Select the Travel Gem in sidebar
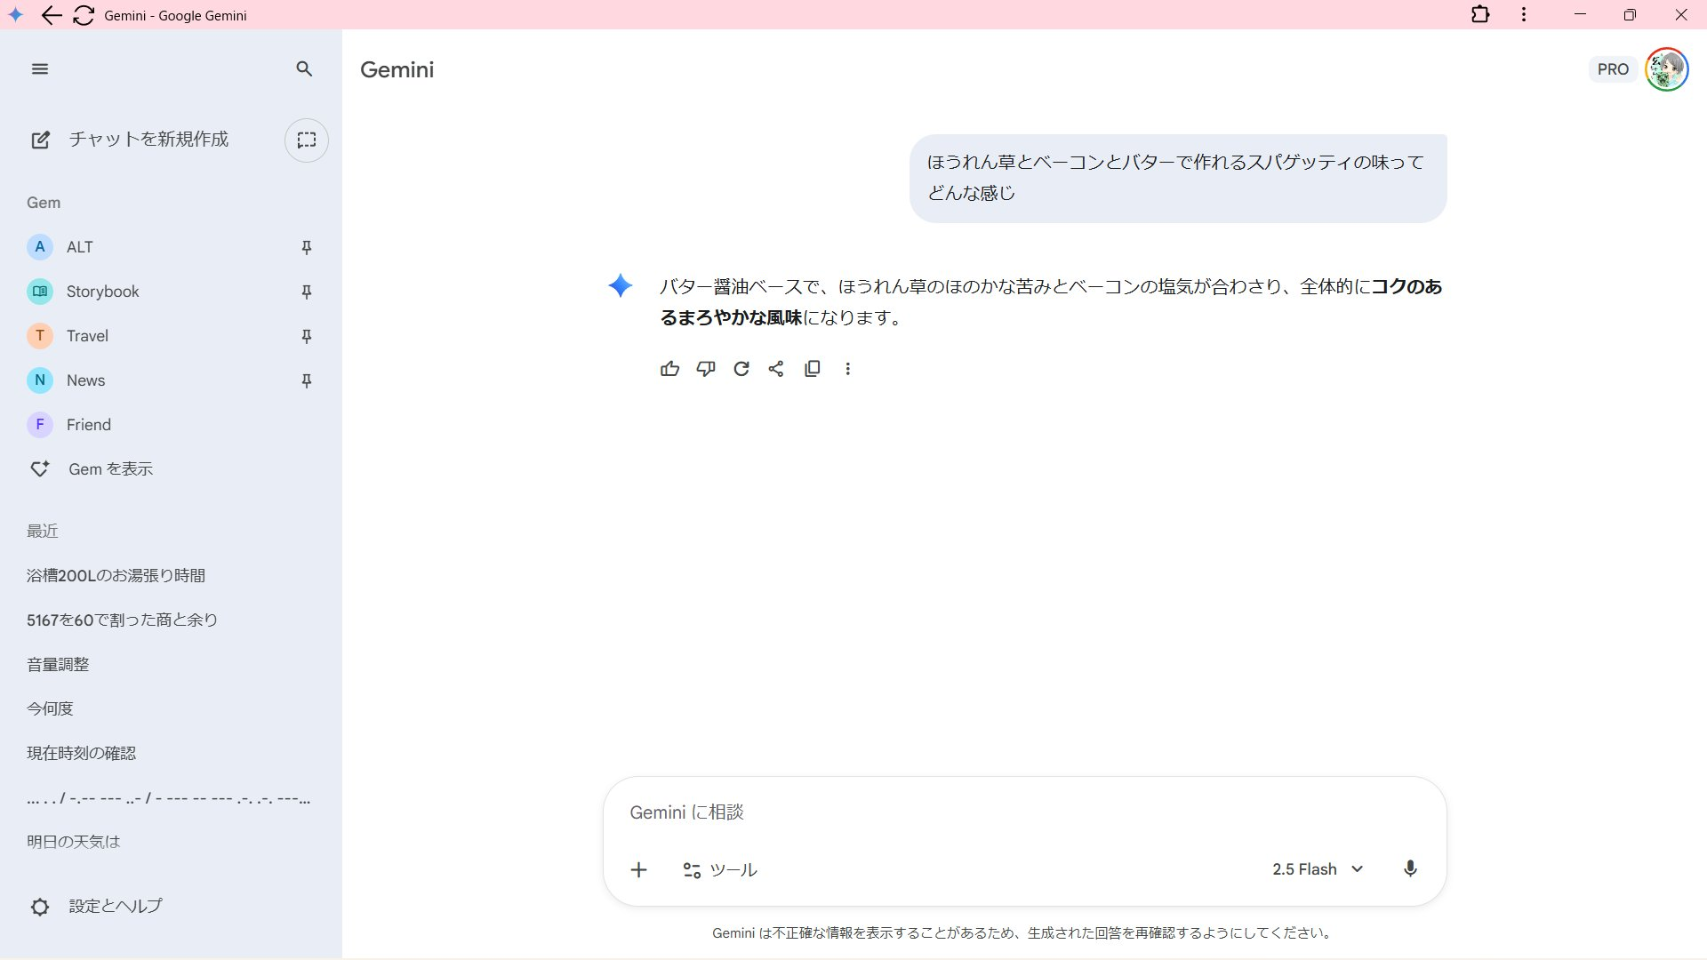 [87, 336]
